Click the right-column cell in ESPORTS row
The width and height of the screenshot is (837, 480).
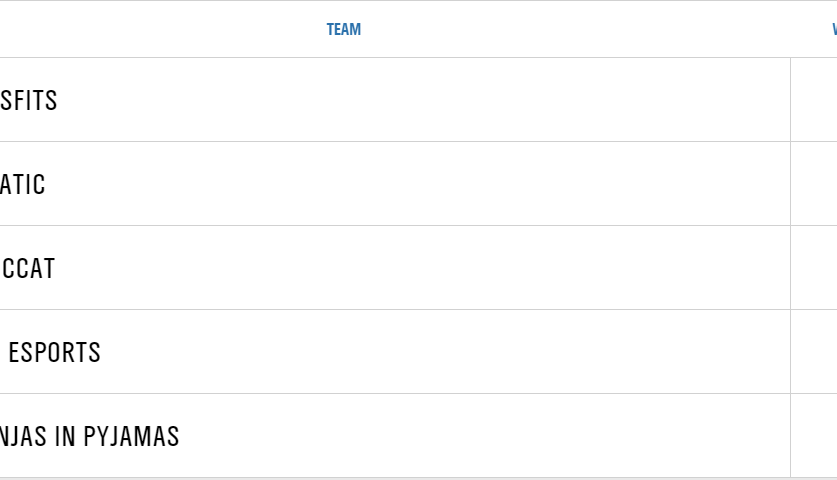tap(814, 352)
